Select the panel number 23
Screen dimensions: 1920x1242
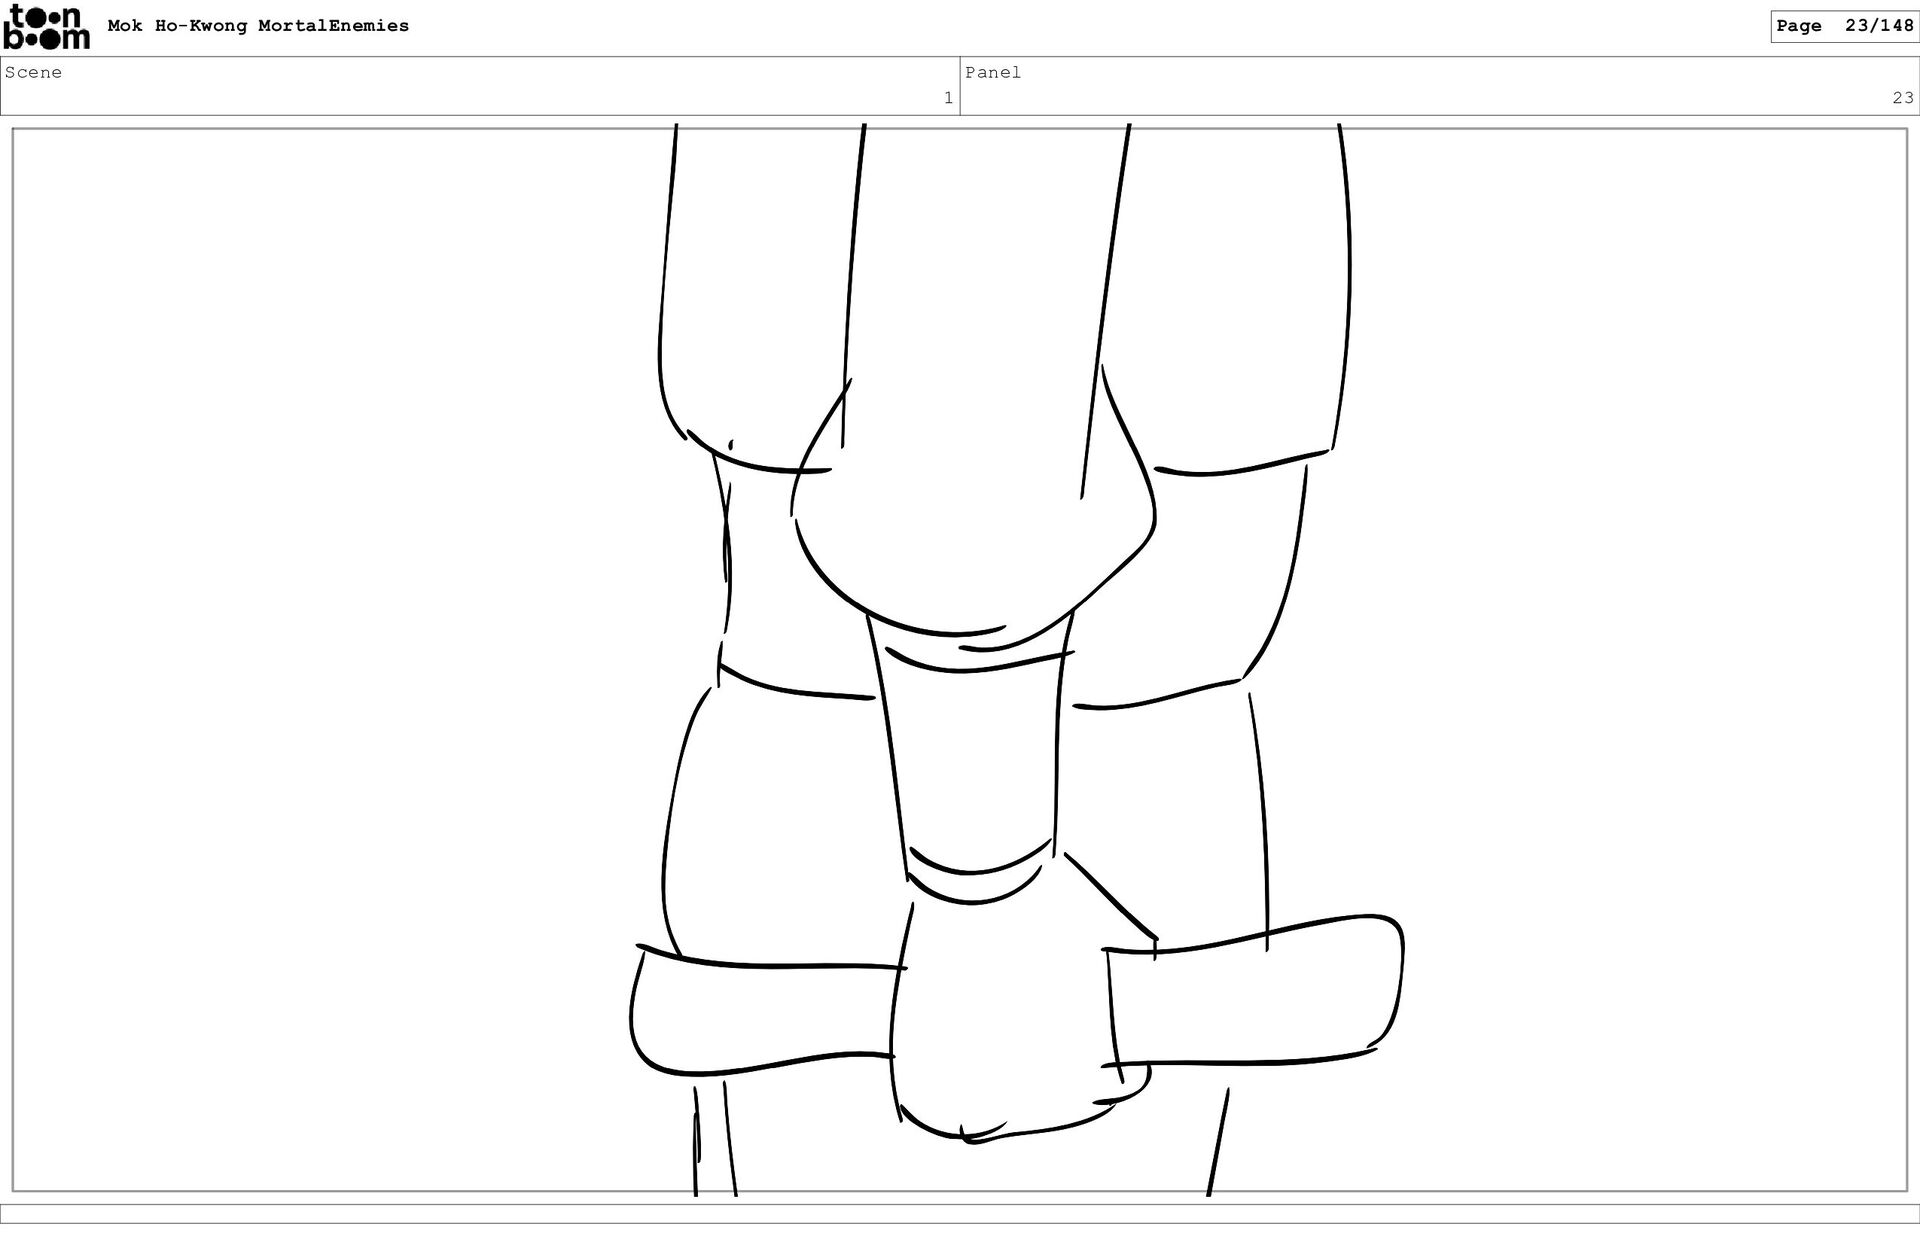tap(1902, 98)
